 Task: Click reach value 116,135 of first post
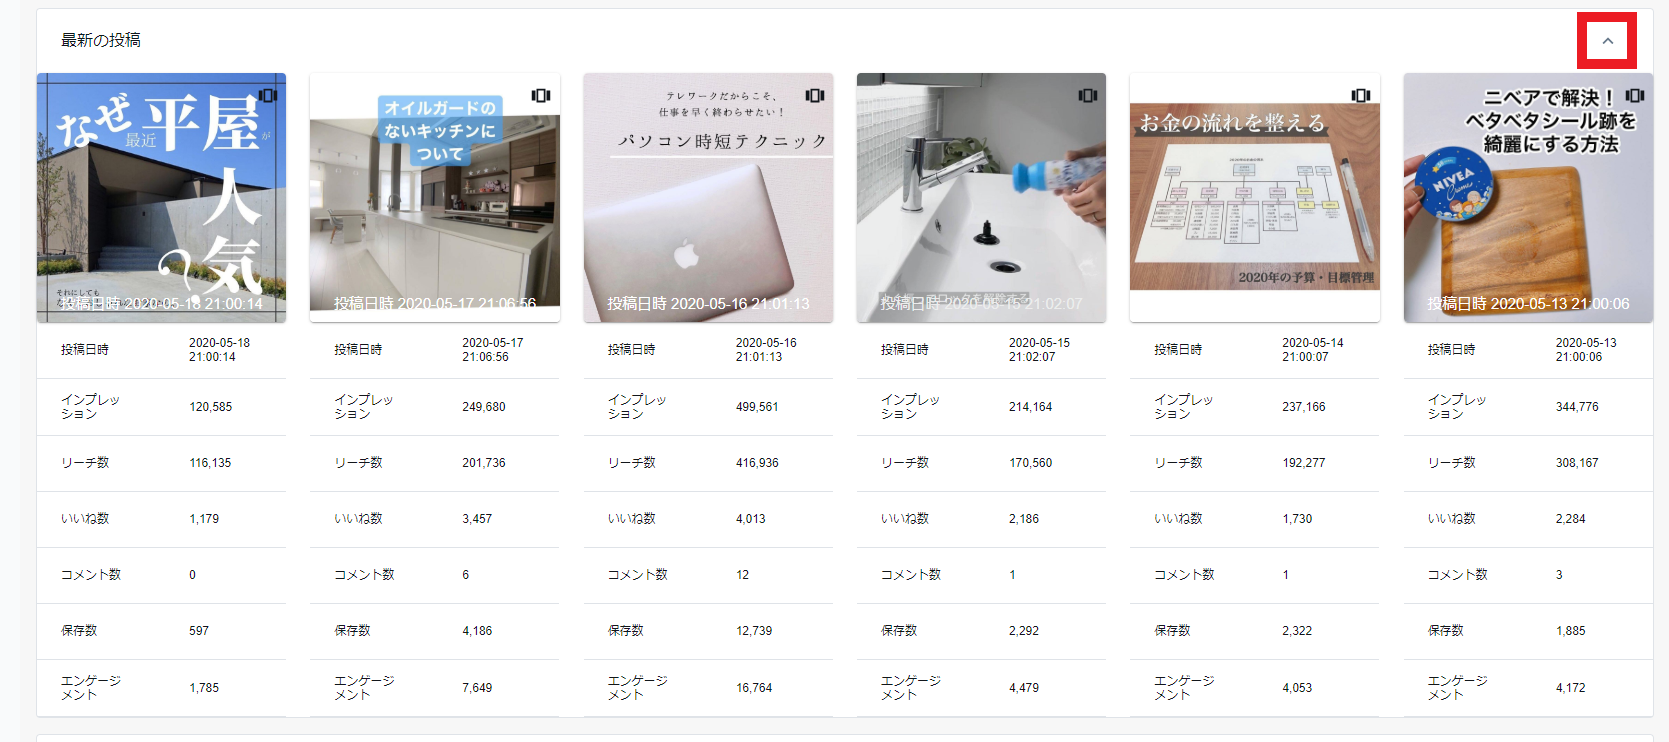210,463
